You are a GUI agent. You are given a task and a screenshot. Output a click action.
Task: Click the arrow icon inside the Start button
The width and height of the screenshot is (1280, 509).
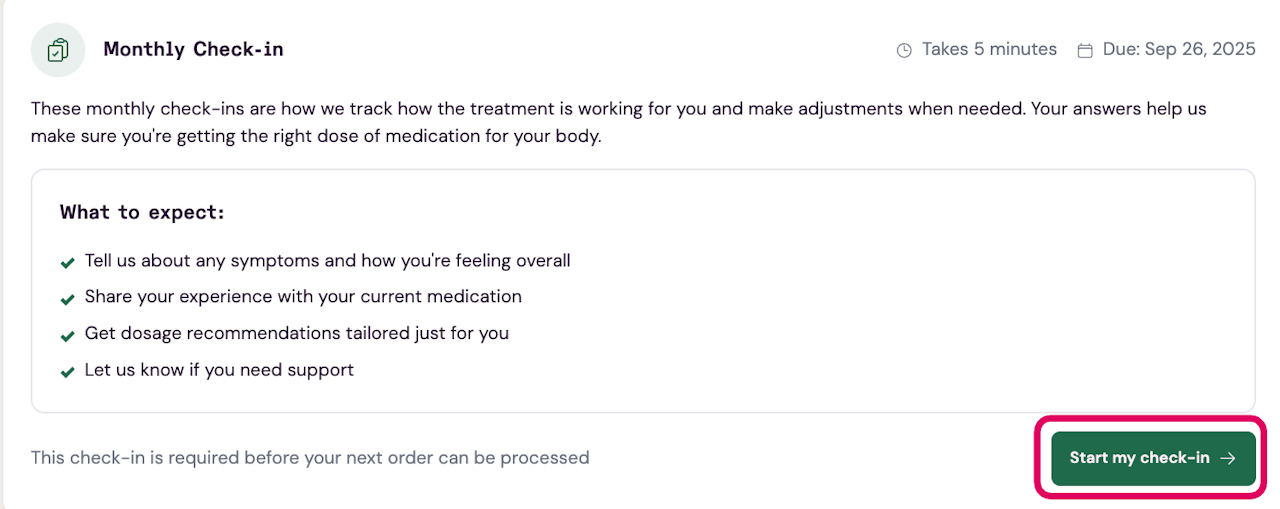[x=1229, y=458]
